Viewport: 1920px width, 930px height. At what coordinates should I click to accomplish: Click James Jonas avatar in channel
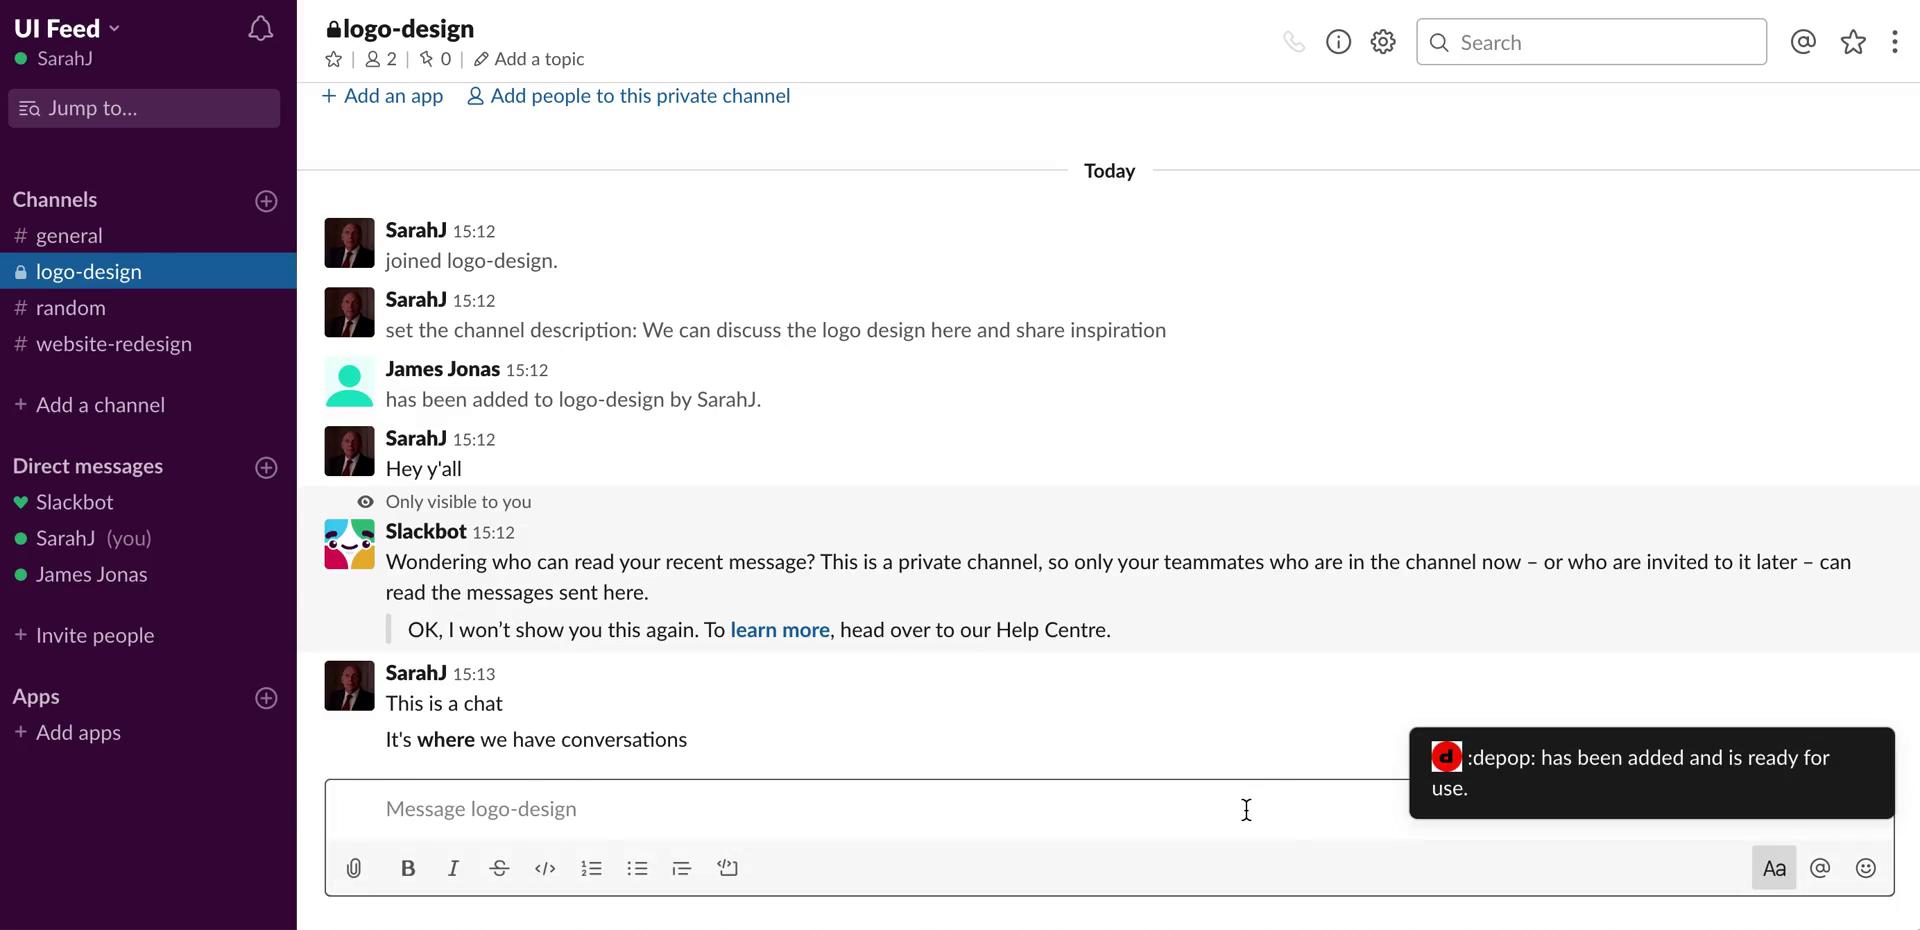pos(349,382)
